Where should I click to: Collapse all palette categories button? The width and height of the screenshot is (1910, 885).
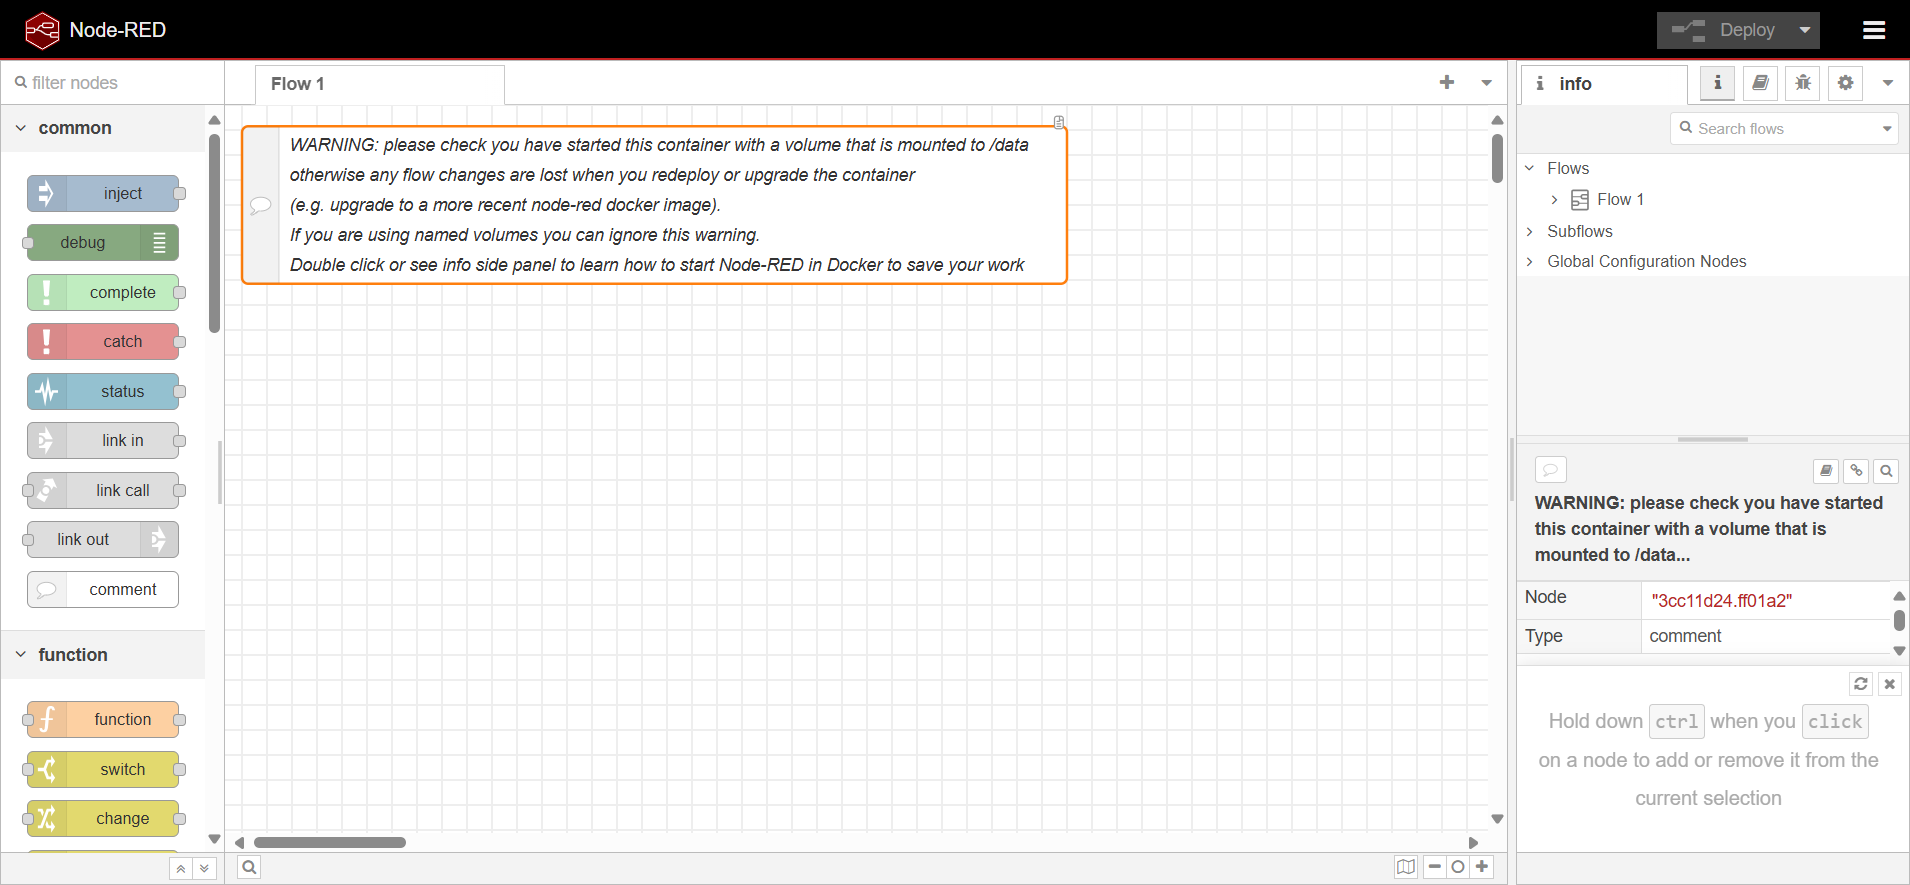pyautogui.click(x=181, y=869)
